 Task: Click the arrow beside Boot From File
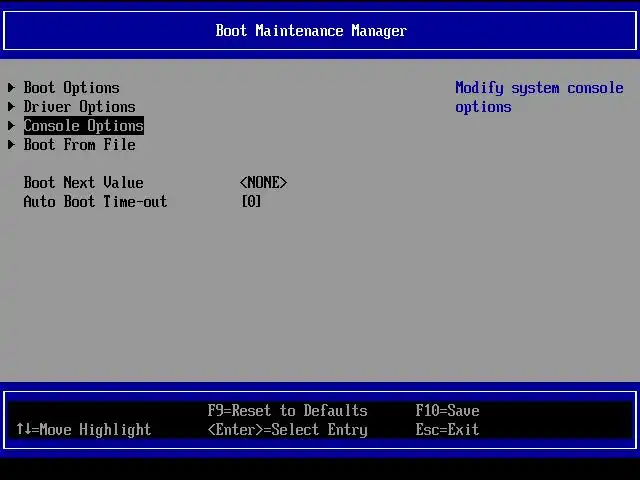click(x=11, y=144)
